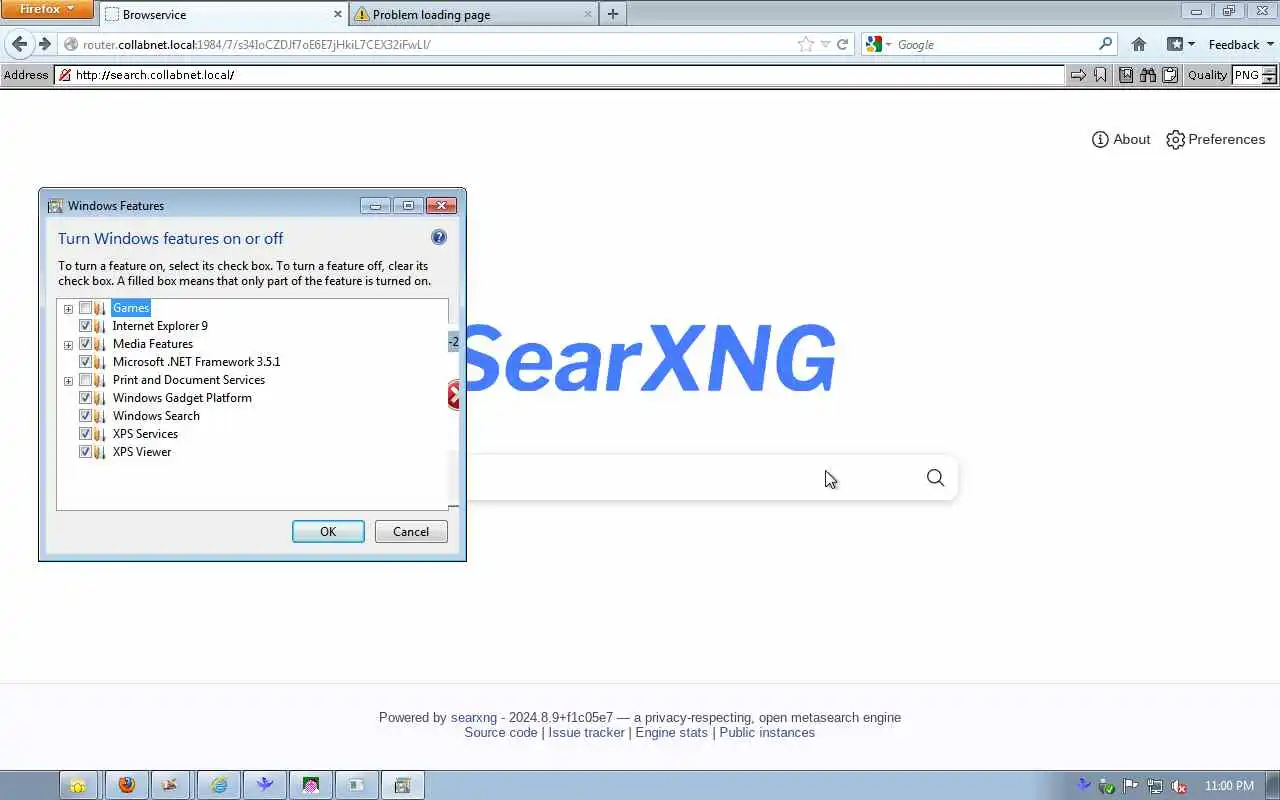Screen dimensions: 1280x800
Task: Enable Print and Document Services checkbox
Action: (x=85, y=380)
